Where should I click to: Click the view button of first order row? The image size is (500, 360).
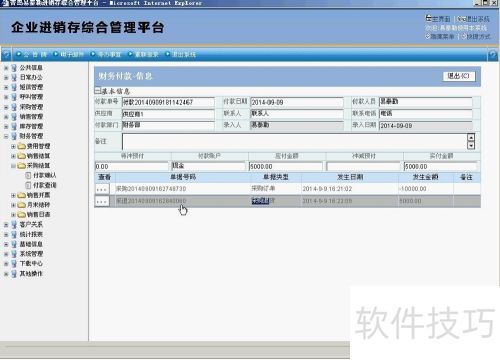102,189
